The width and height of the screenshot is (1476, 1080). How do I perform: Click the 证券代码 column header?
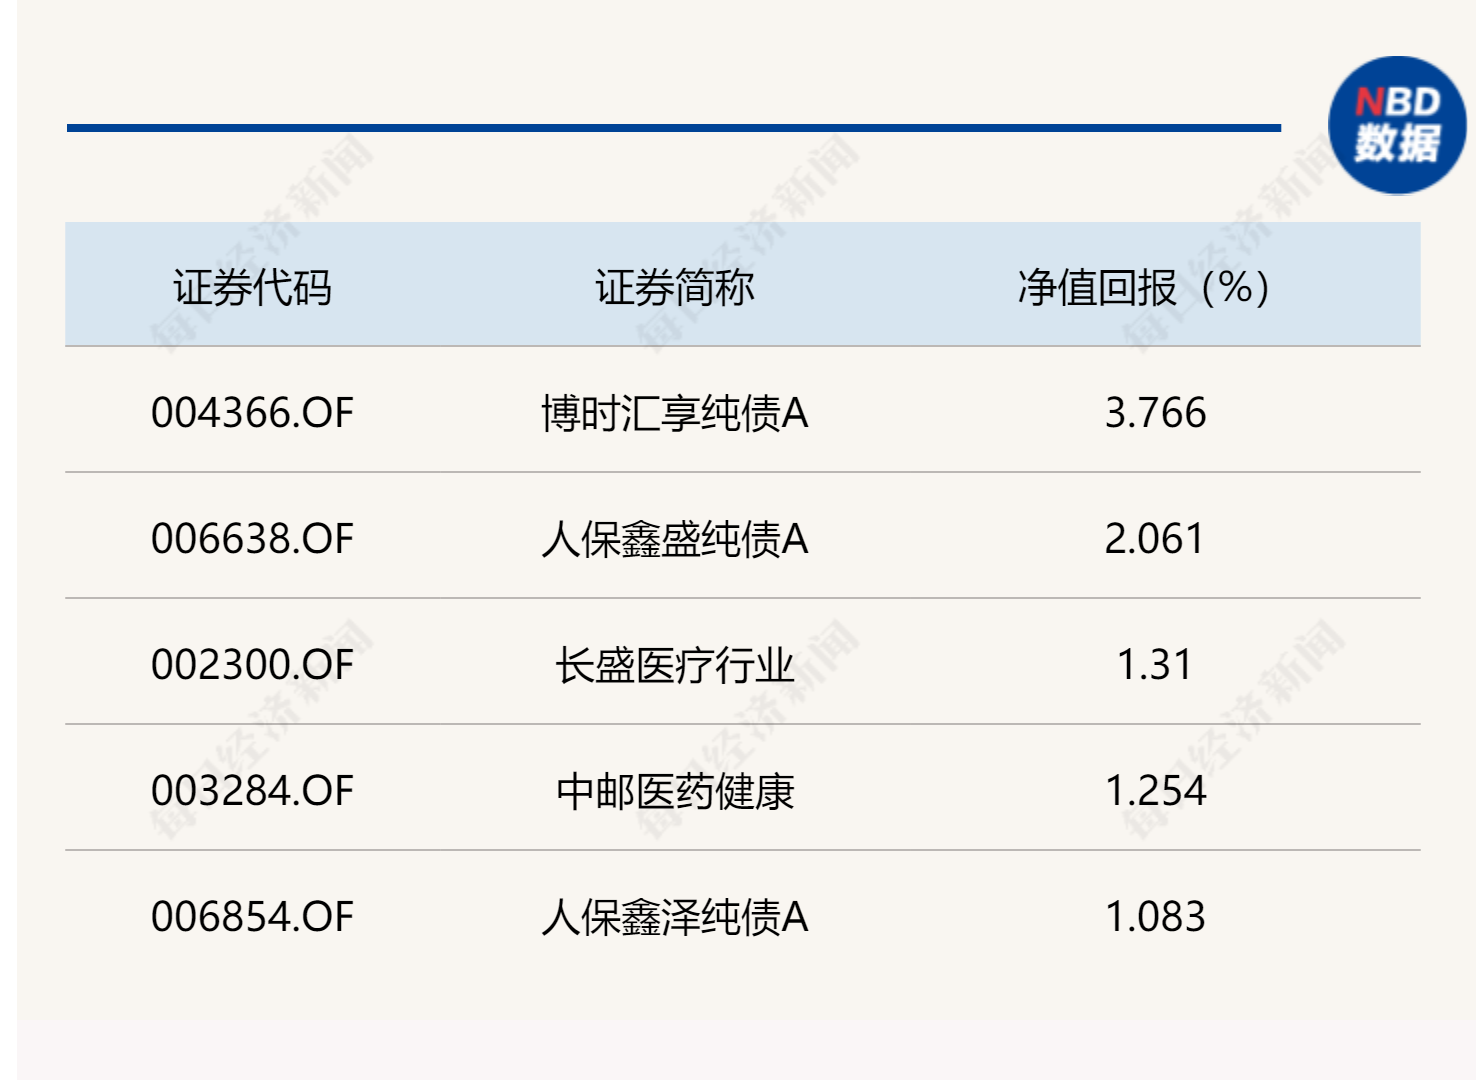point(252,288)
